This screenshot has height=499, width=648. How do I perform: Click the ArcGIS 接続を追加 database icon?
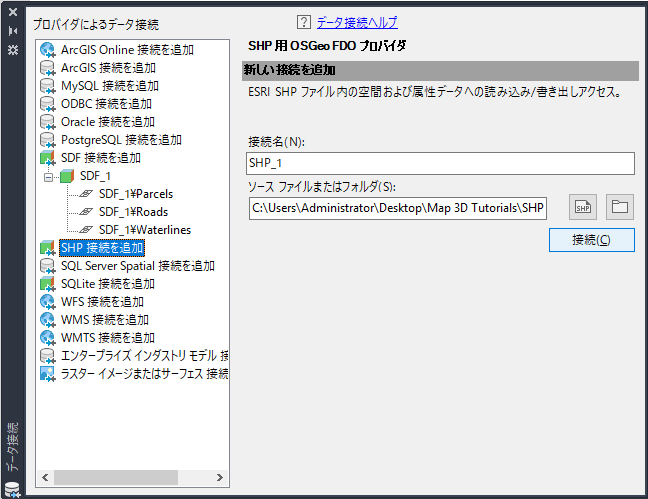pyautogui.click(x=47, y=68)
